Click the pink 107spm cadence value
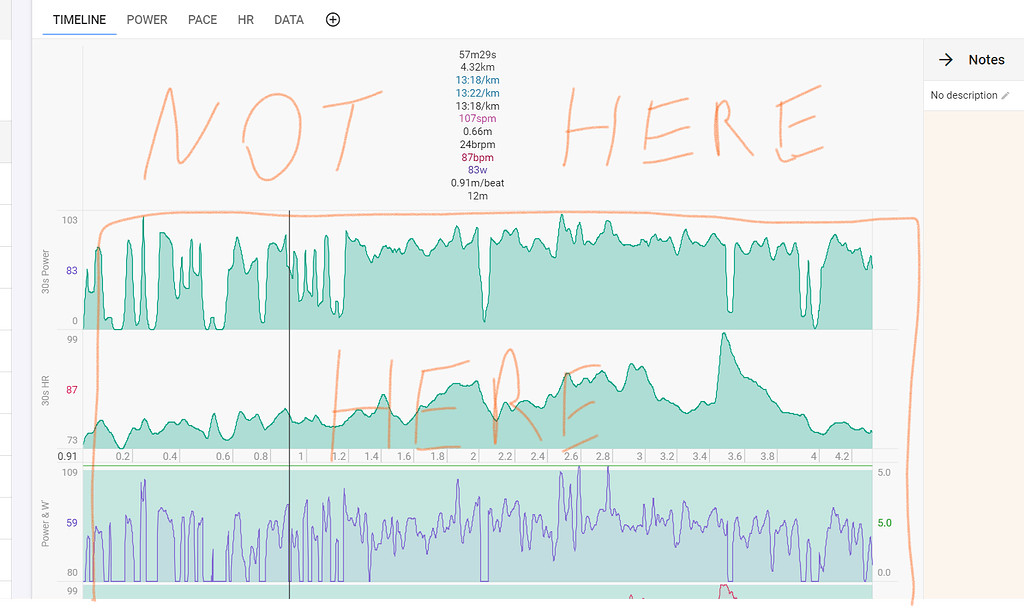Viewport: 1024px width, 608px height. point(477,119)
